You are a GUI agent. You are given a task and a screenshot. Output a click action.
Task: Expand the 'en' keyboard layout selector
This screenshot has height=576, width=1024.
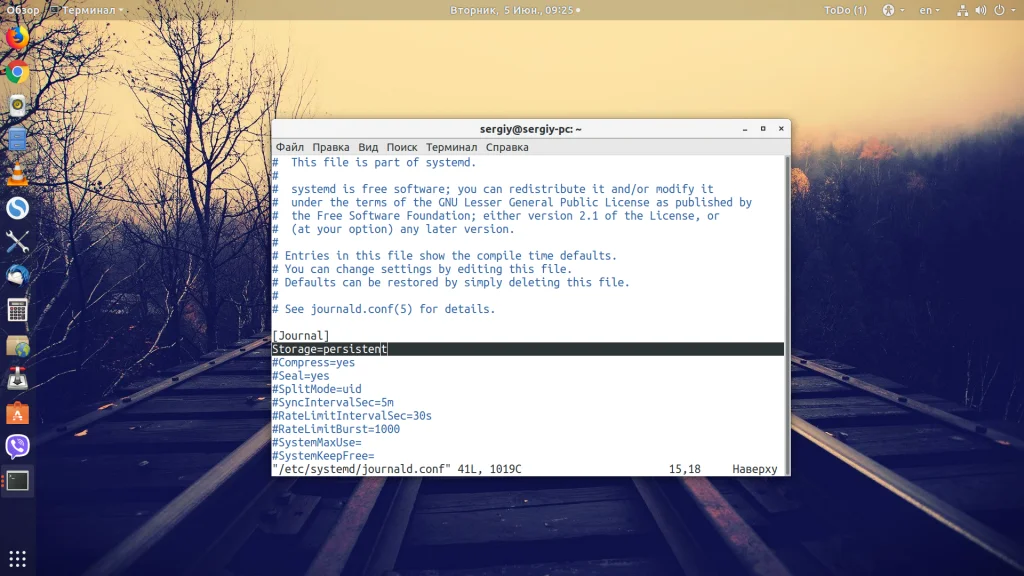(929, 10)
